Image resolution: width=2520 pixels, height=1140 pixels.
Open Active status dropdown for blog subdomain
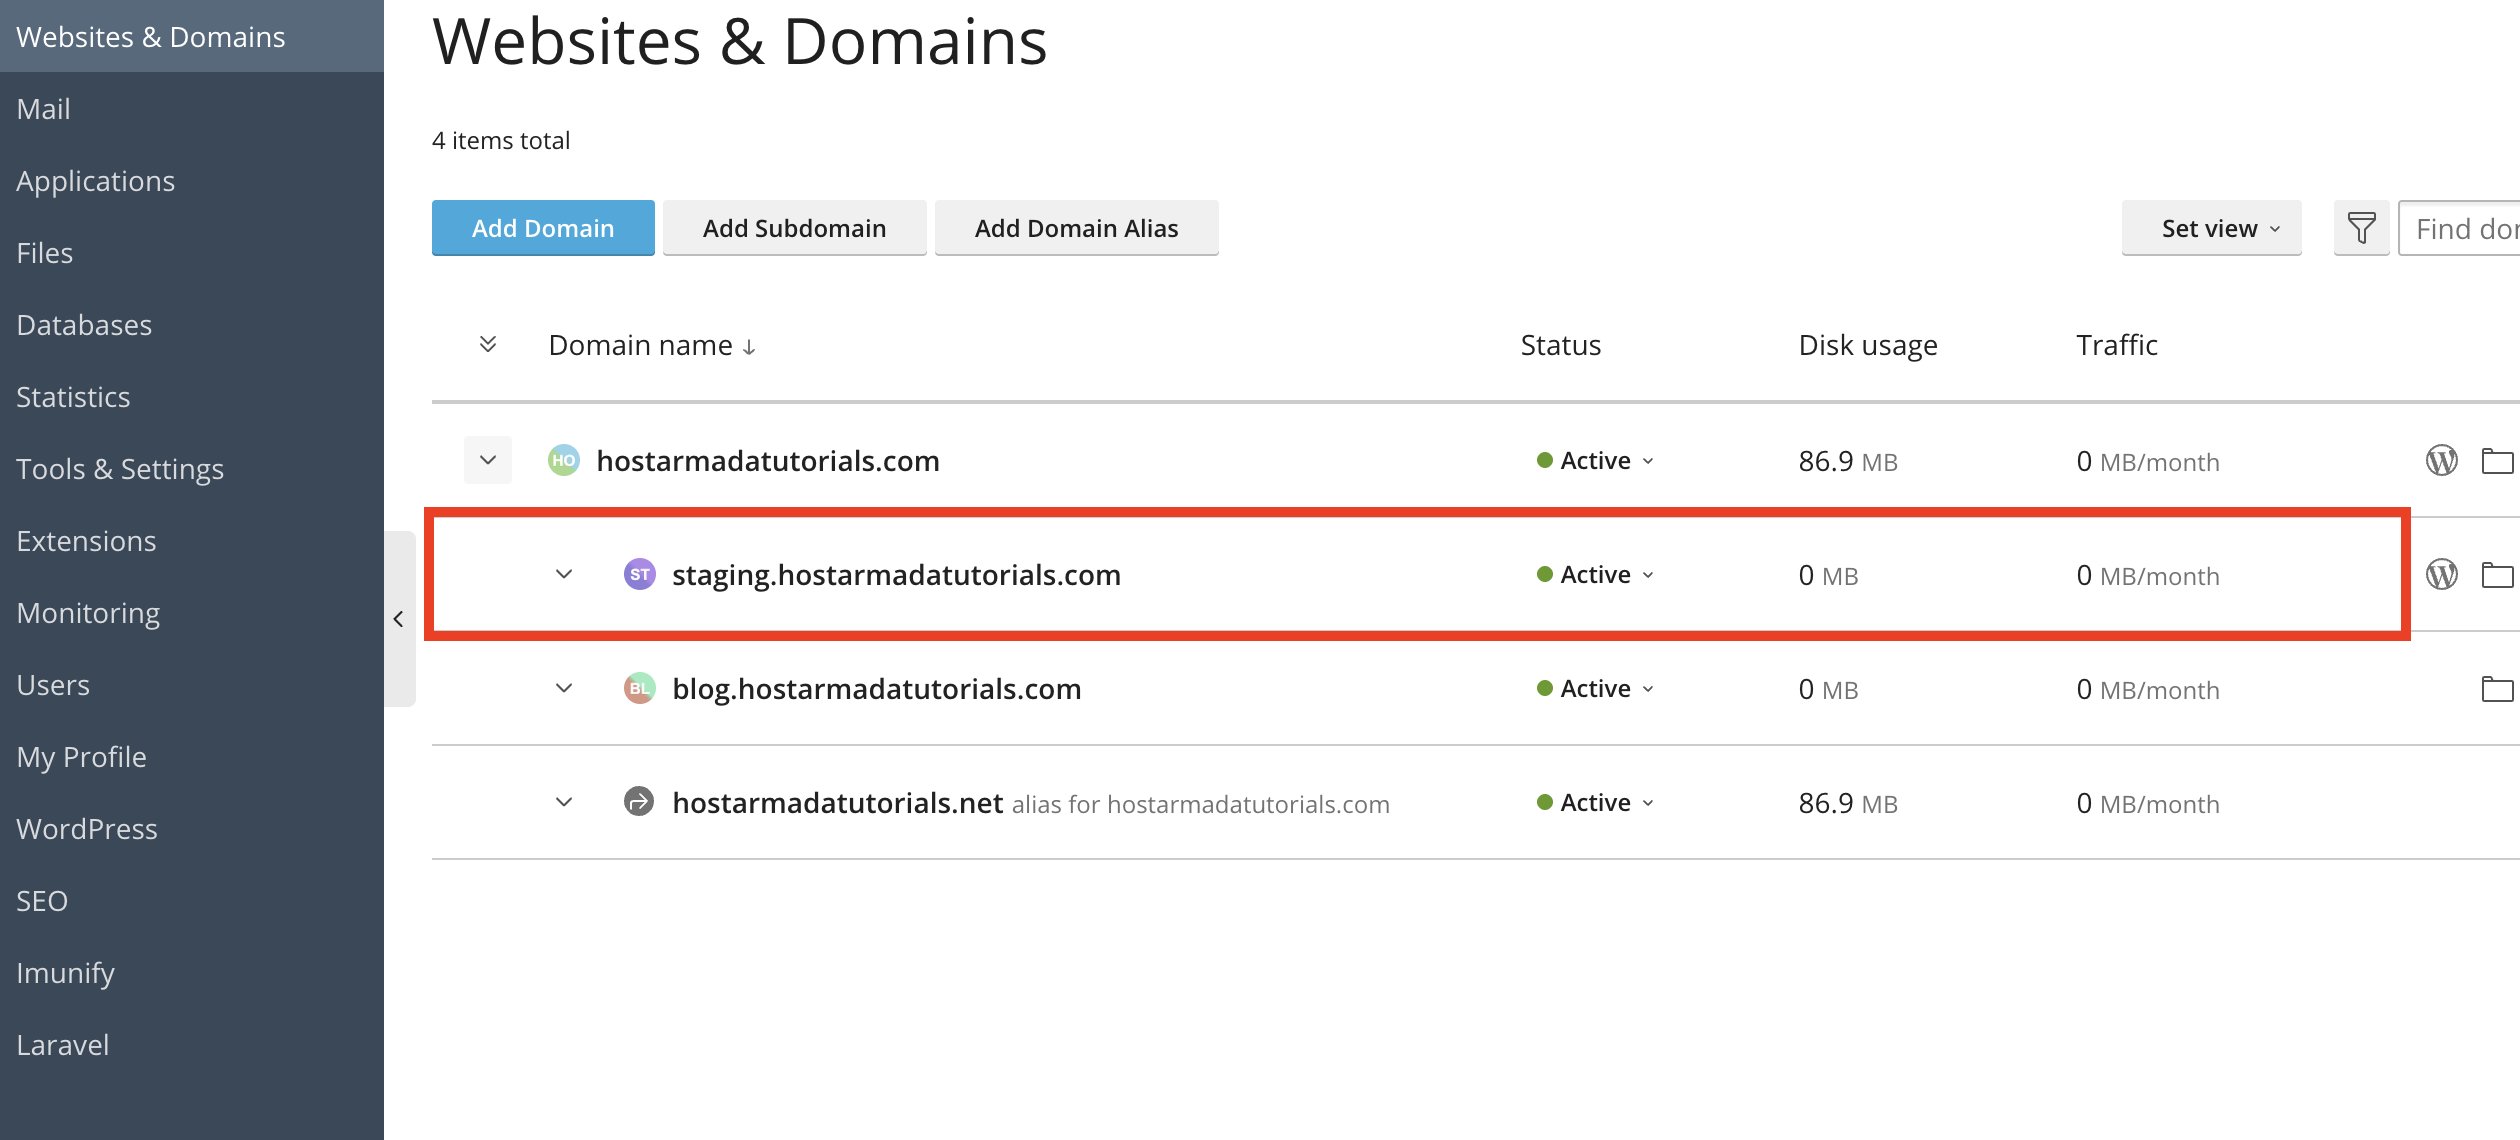[x=1596, y=689]
